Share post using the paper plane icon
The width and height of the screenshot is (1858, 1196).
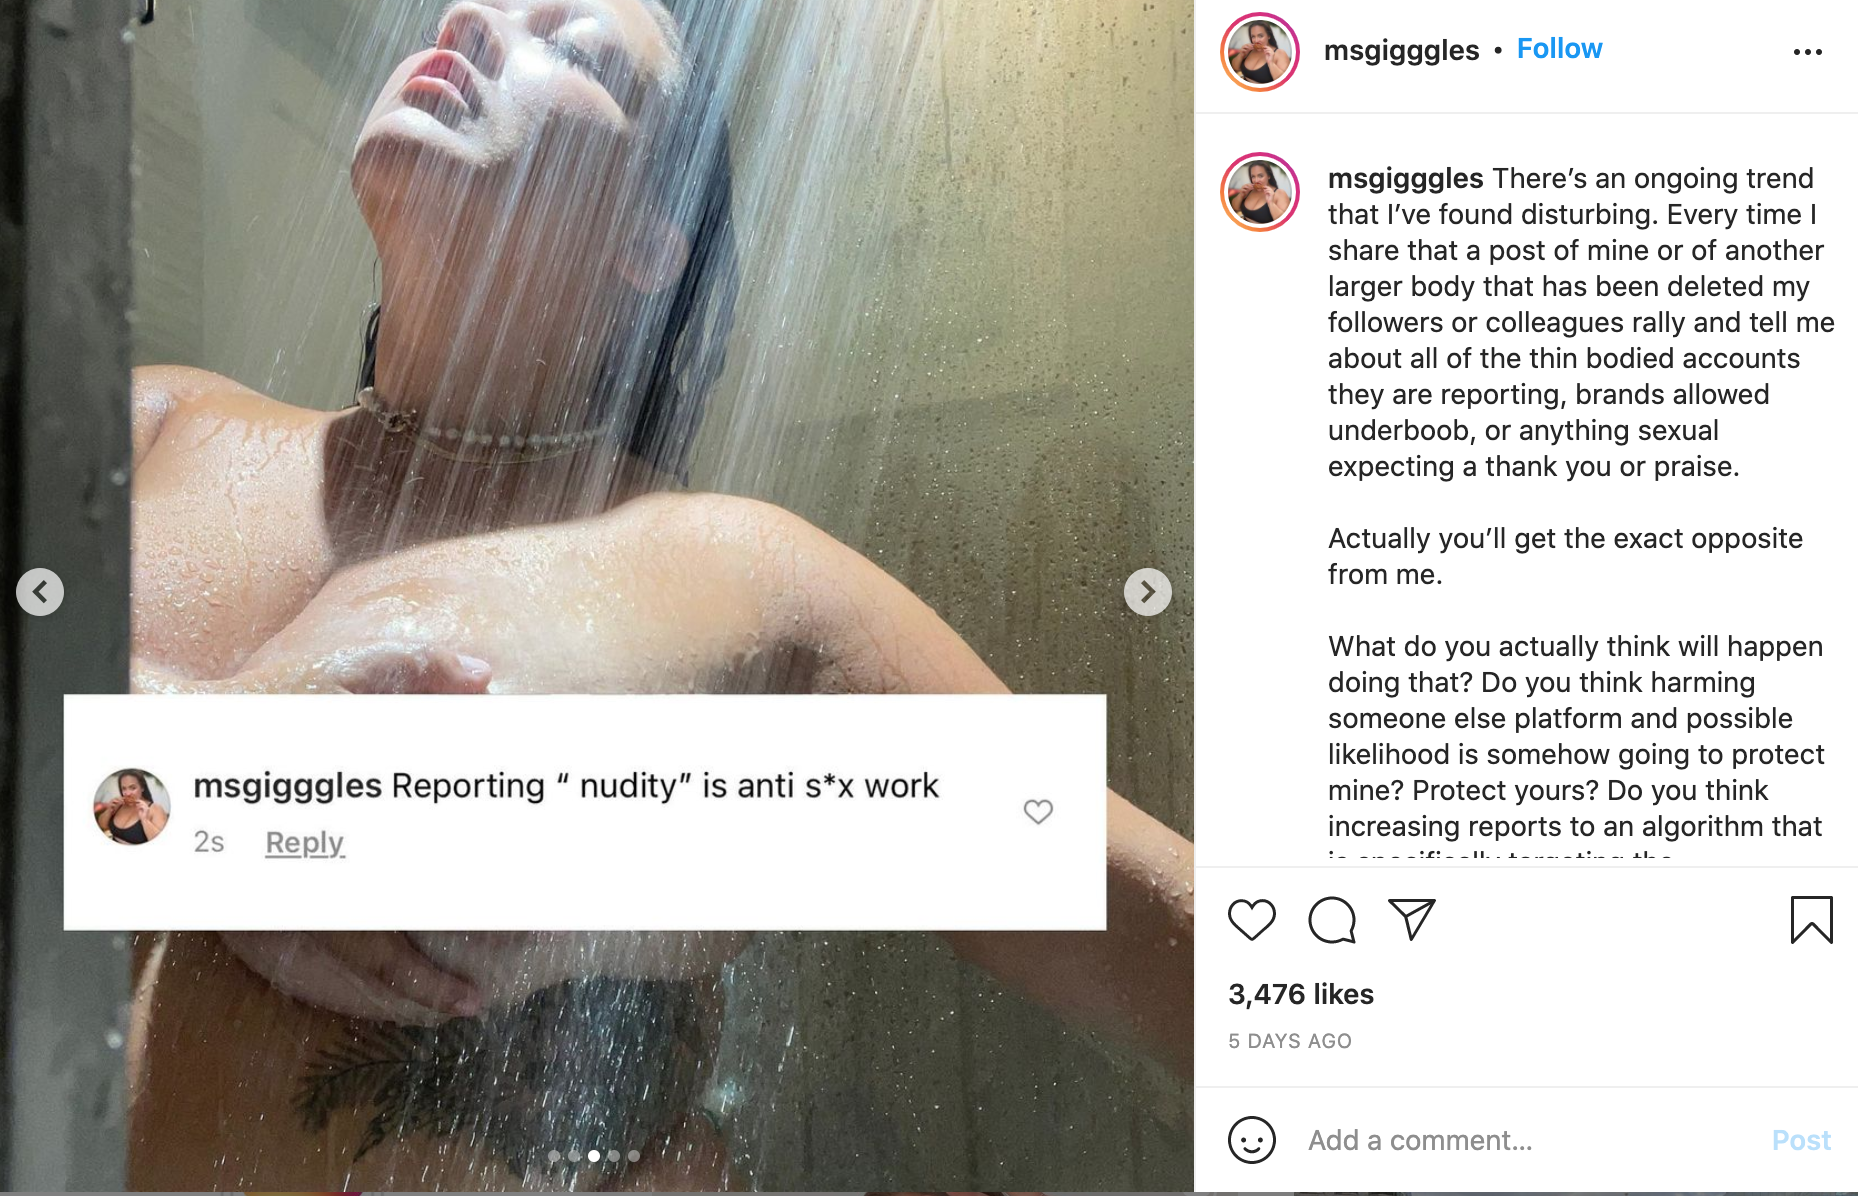[x=1412, y=919]
